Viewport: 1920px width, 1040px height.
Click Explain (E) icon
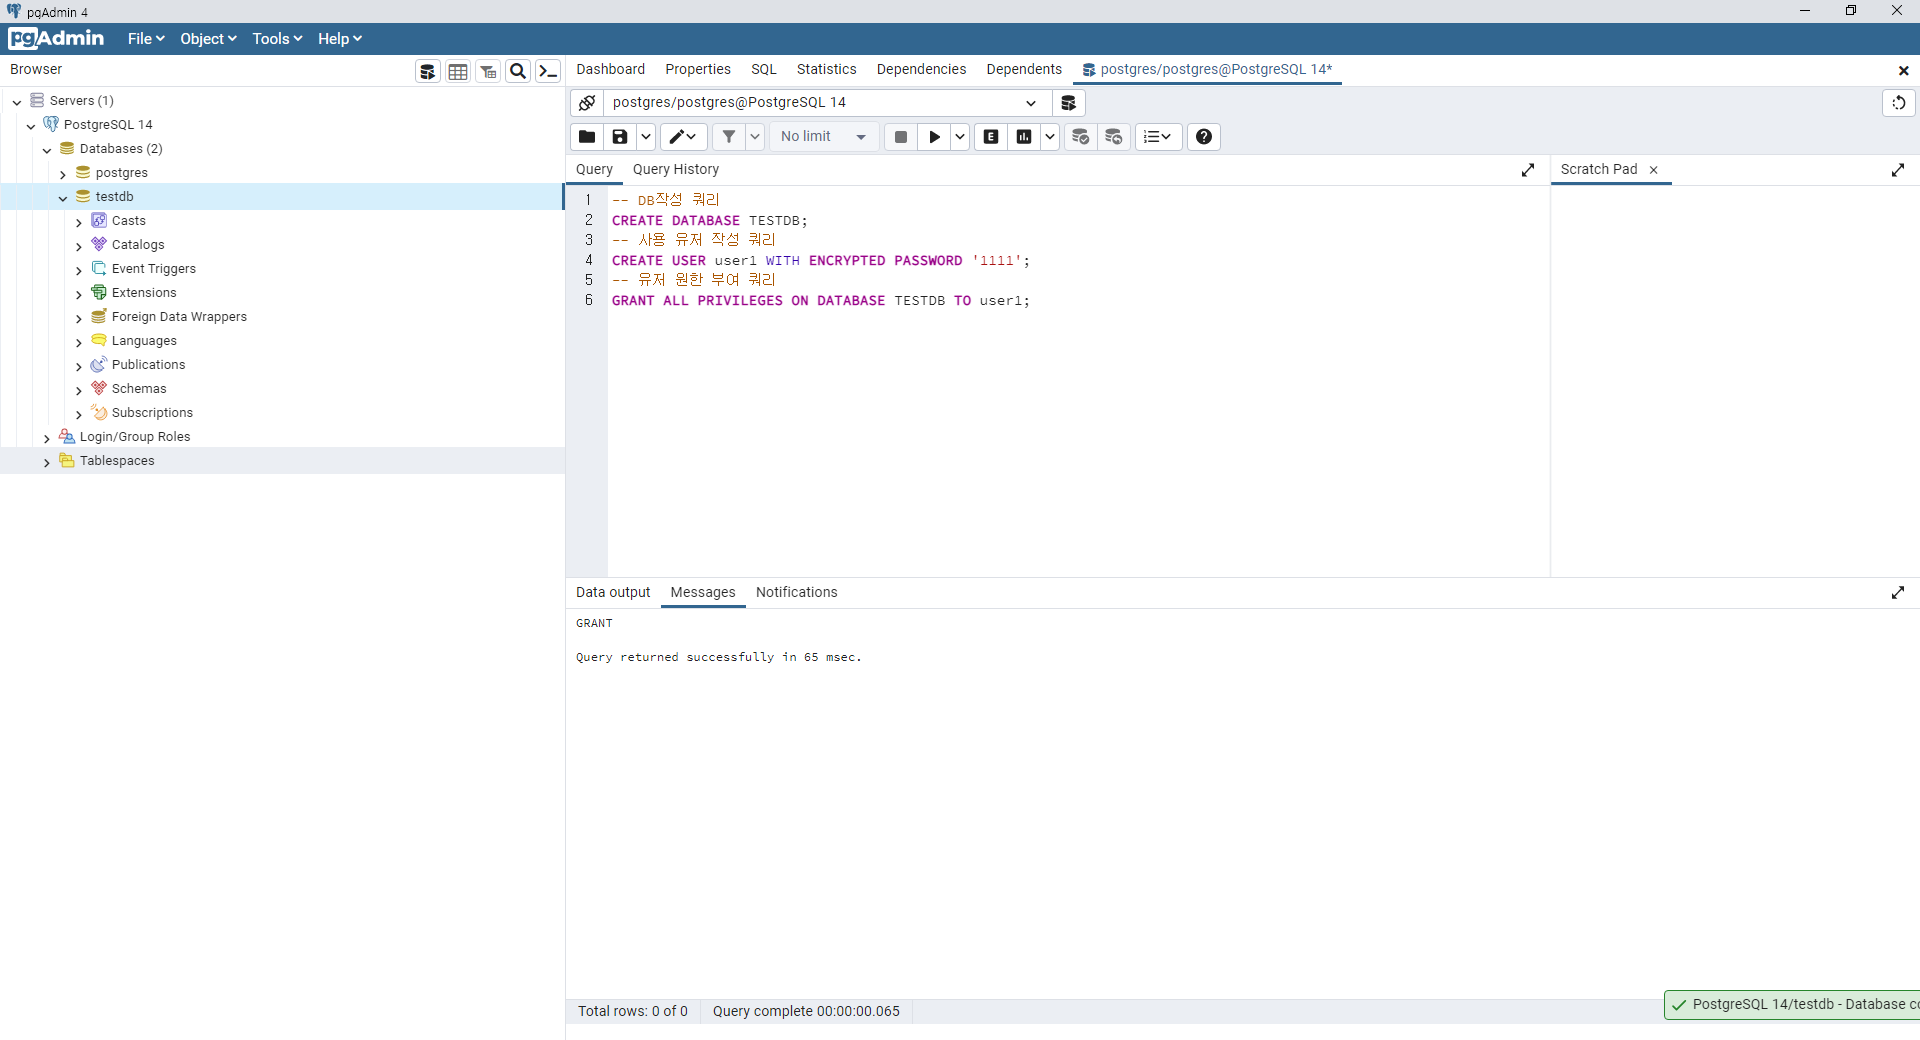[x=991, y=137]
